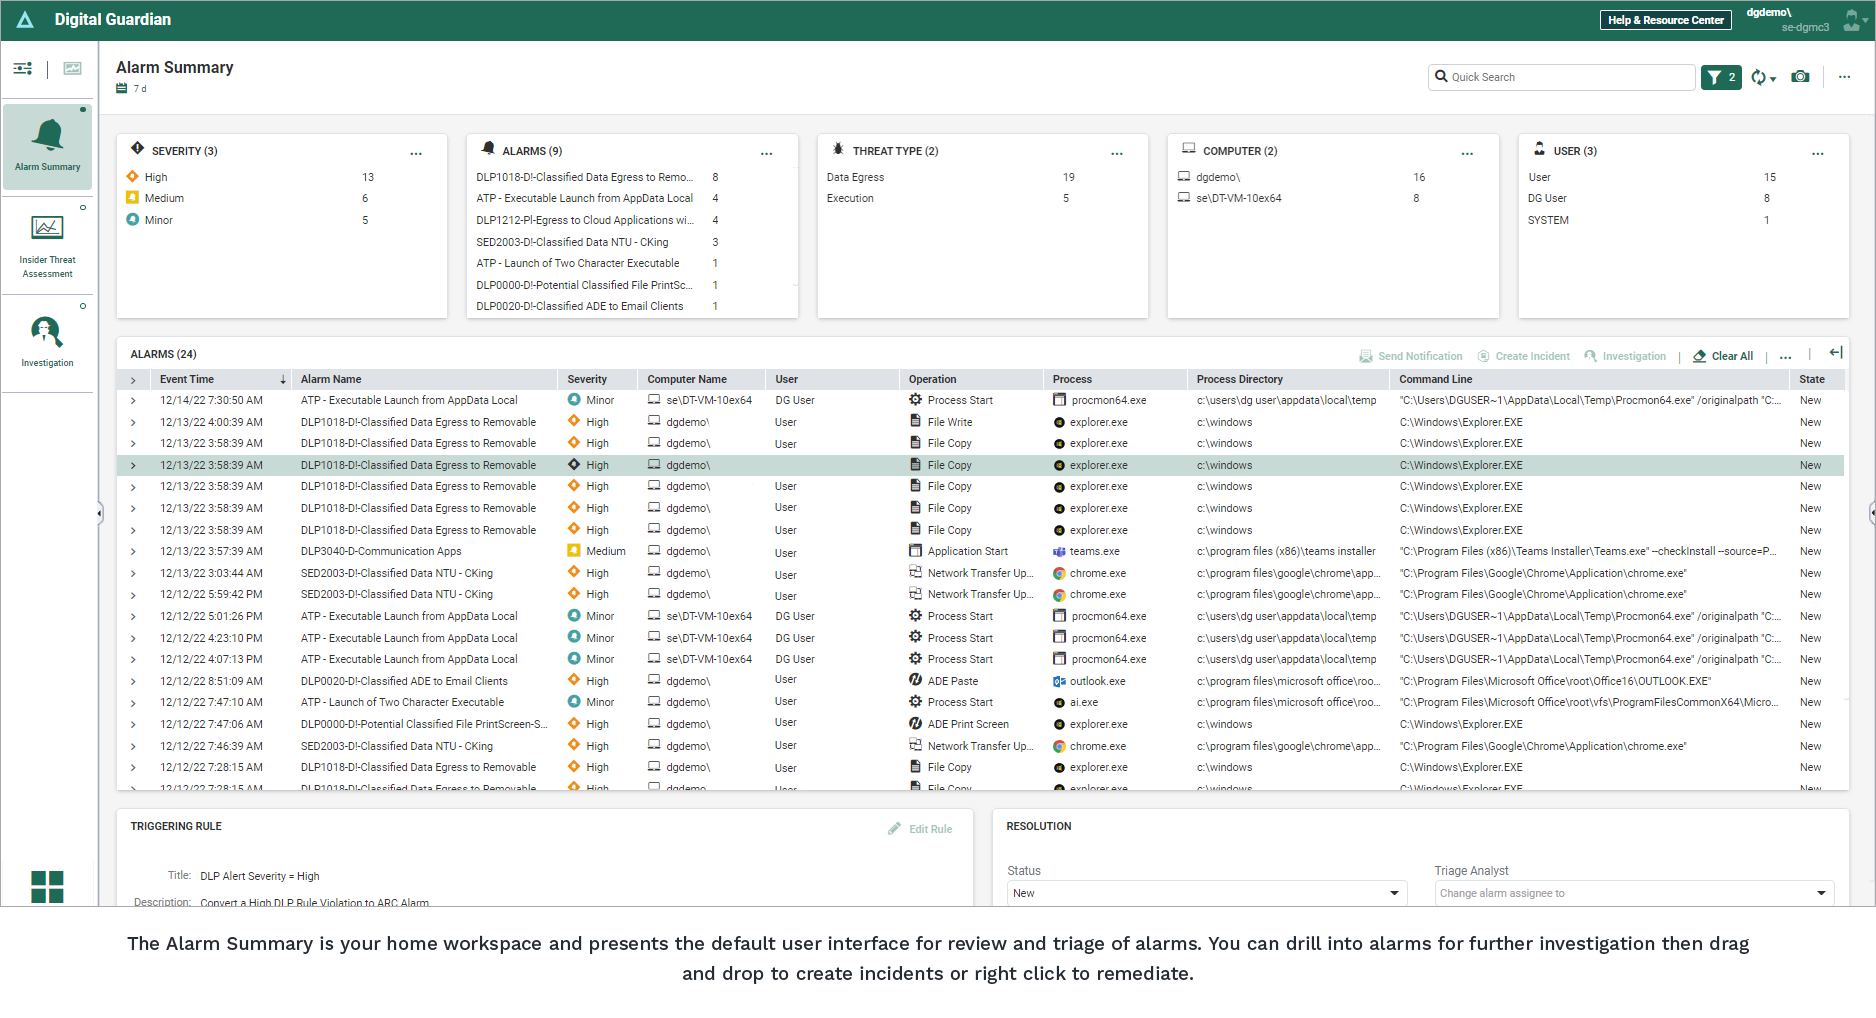Click the Digital Guardian logo
1876x1018 pixels.
coord(25,20)
